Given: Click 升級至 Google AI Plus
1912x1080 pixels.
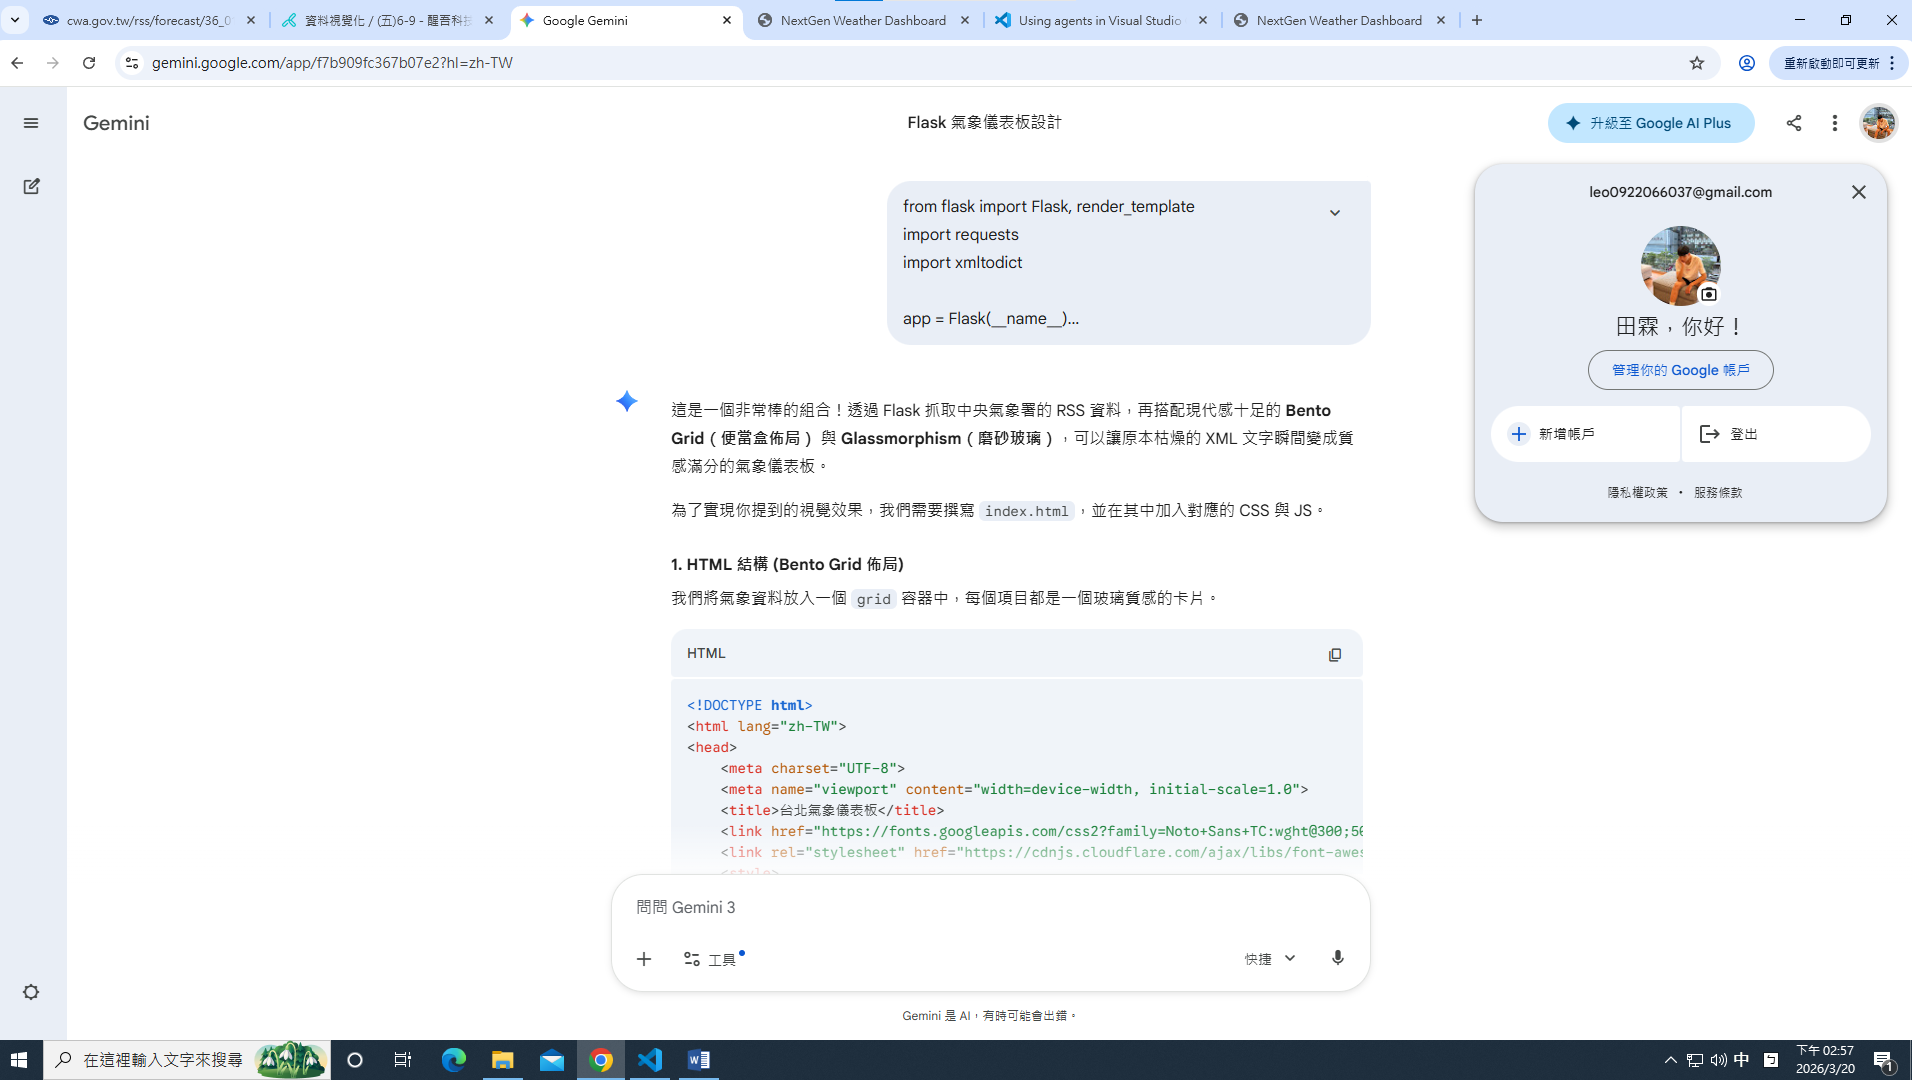Looking at the screenshot, I should [1651, 122].
